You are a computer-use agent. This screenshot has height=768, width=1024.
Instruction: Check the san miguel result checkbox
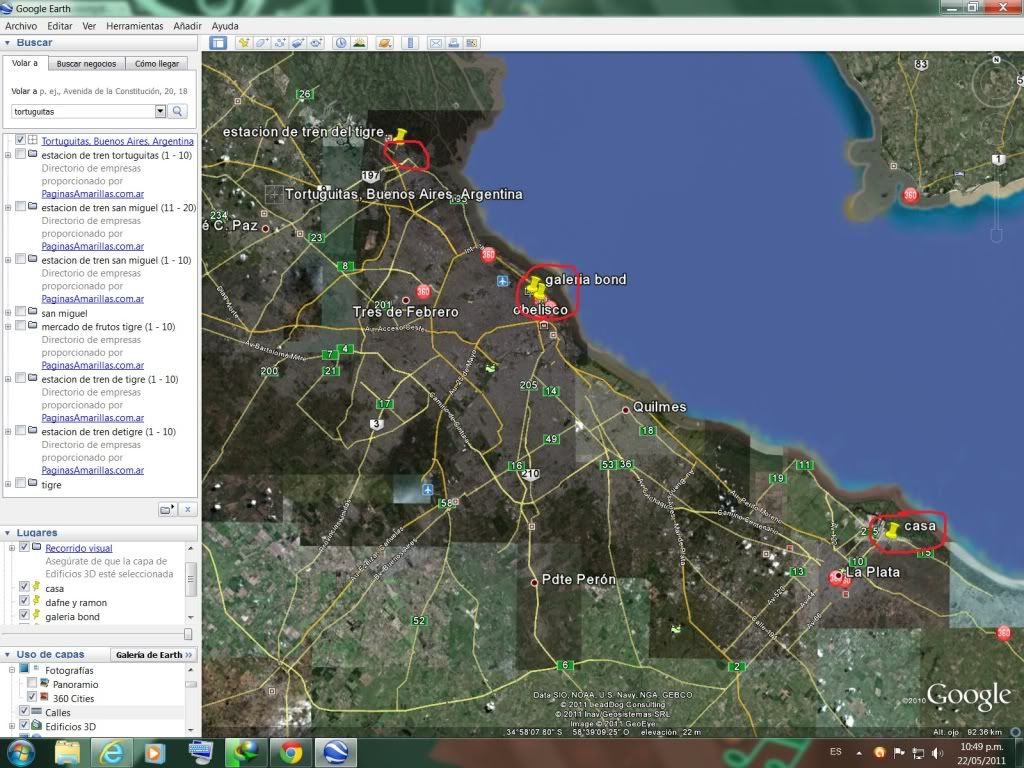tap(20, 312)
